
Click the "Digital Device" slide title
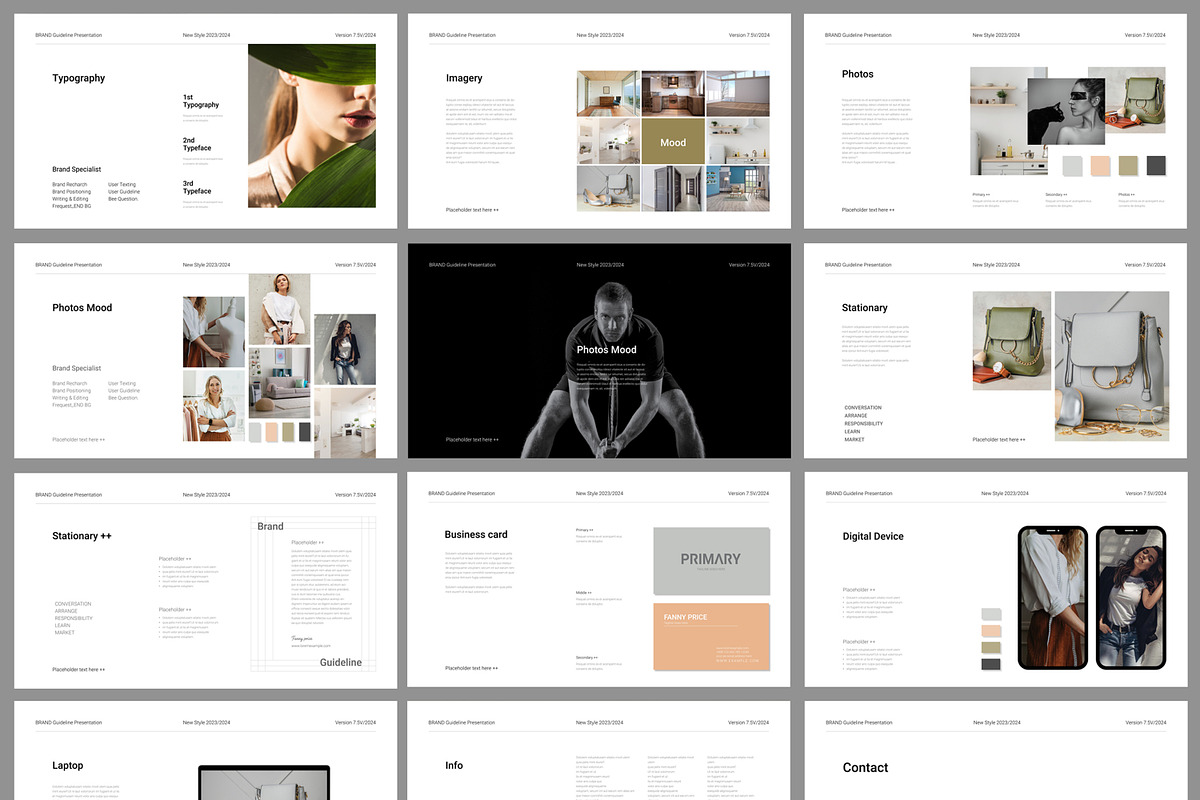[873, 536]
